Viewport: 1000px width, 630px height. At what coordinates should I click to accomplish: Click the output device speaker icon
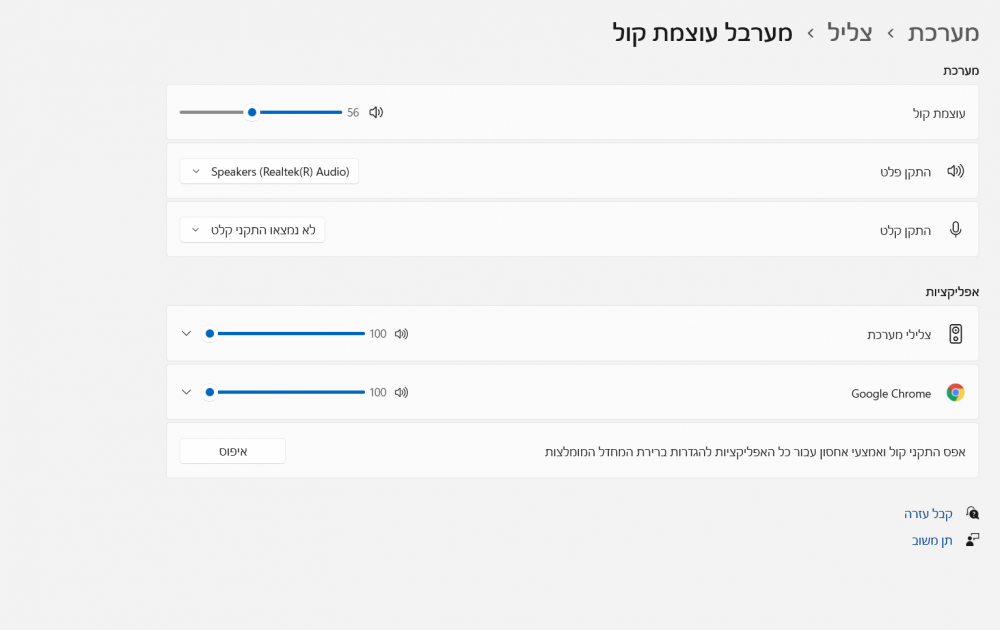click(955, 171)
